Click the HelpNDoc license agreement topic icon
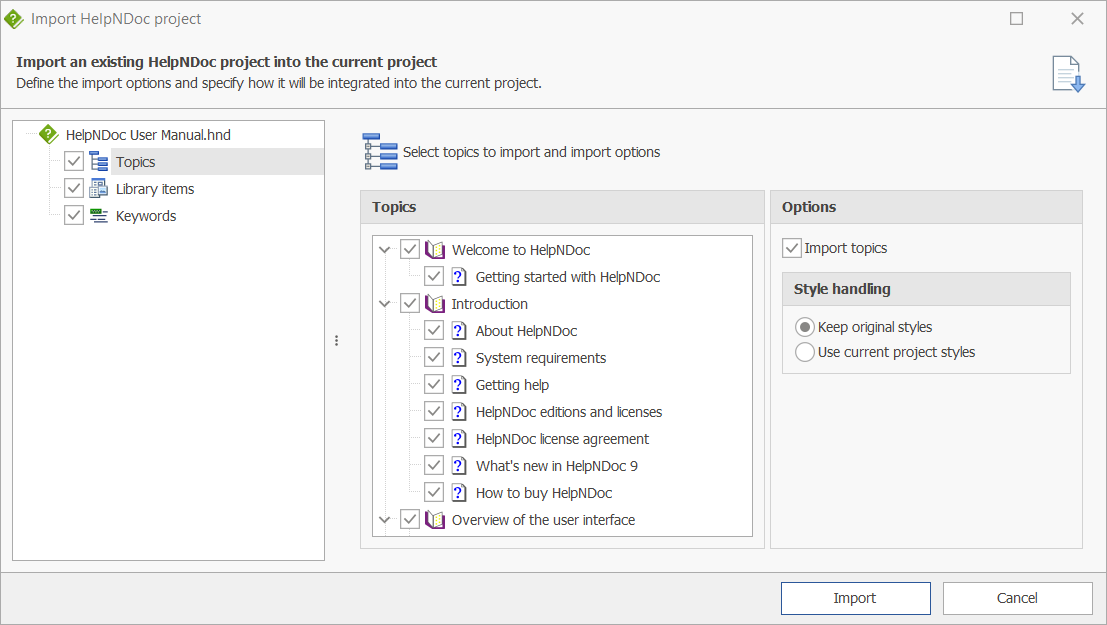Image resolution: width=1107 pixels, height=625 pixels. 459,439
